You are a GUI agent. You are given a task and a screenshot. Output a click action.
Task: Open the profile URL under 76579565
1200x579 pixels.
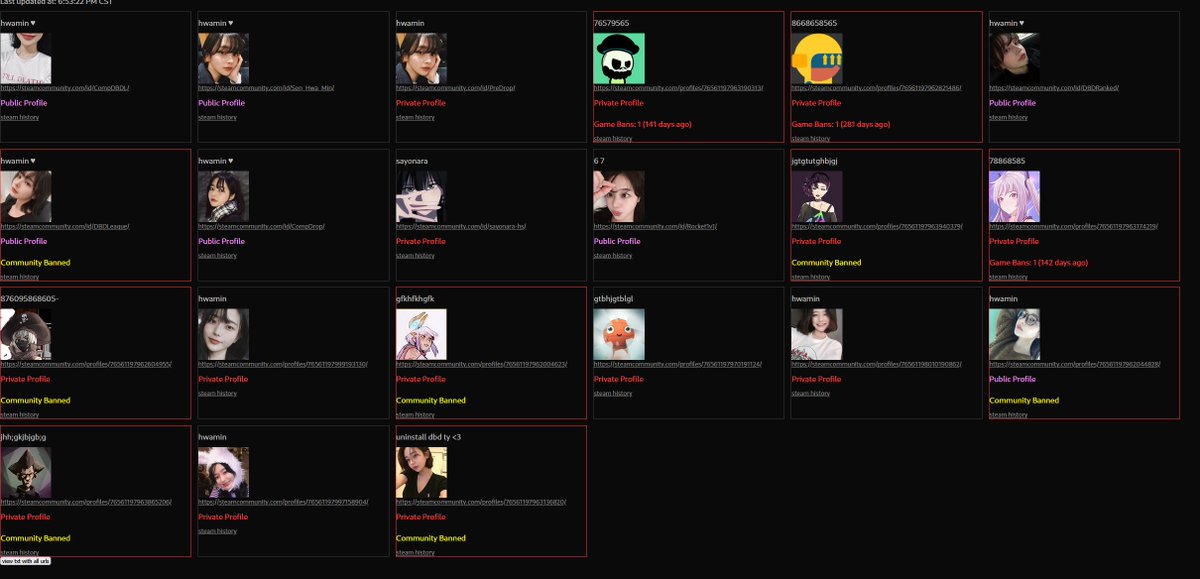(x=678, y=88)
